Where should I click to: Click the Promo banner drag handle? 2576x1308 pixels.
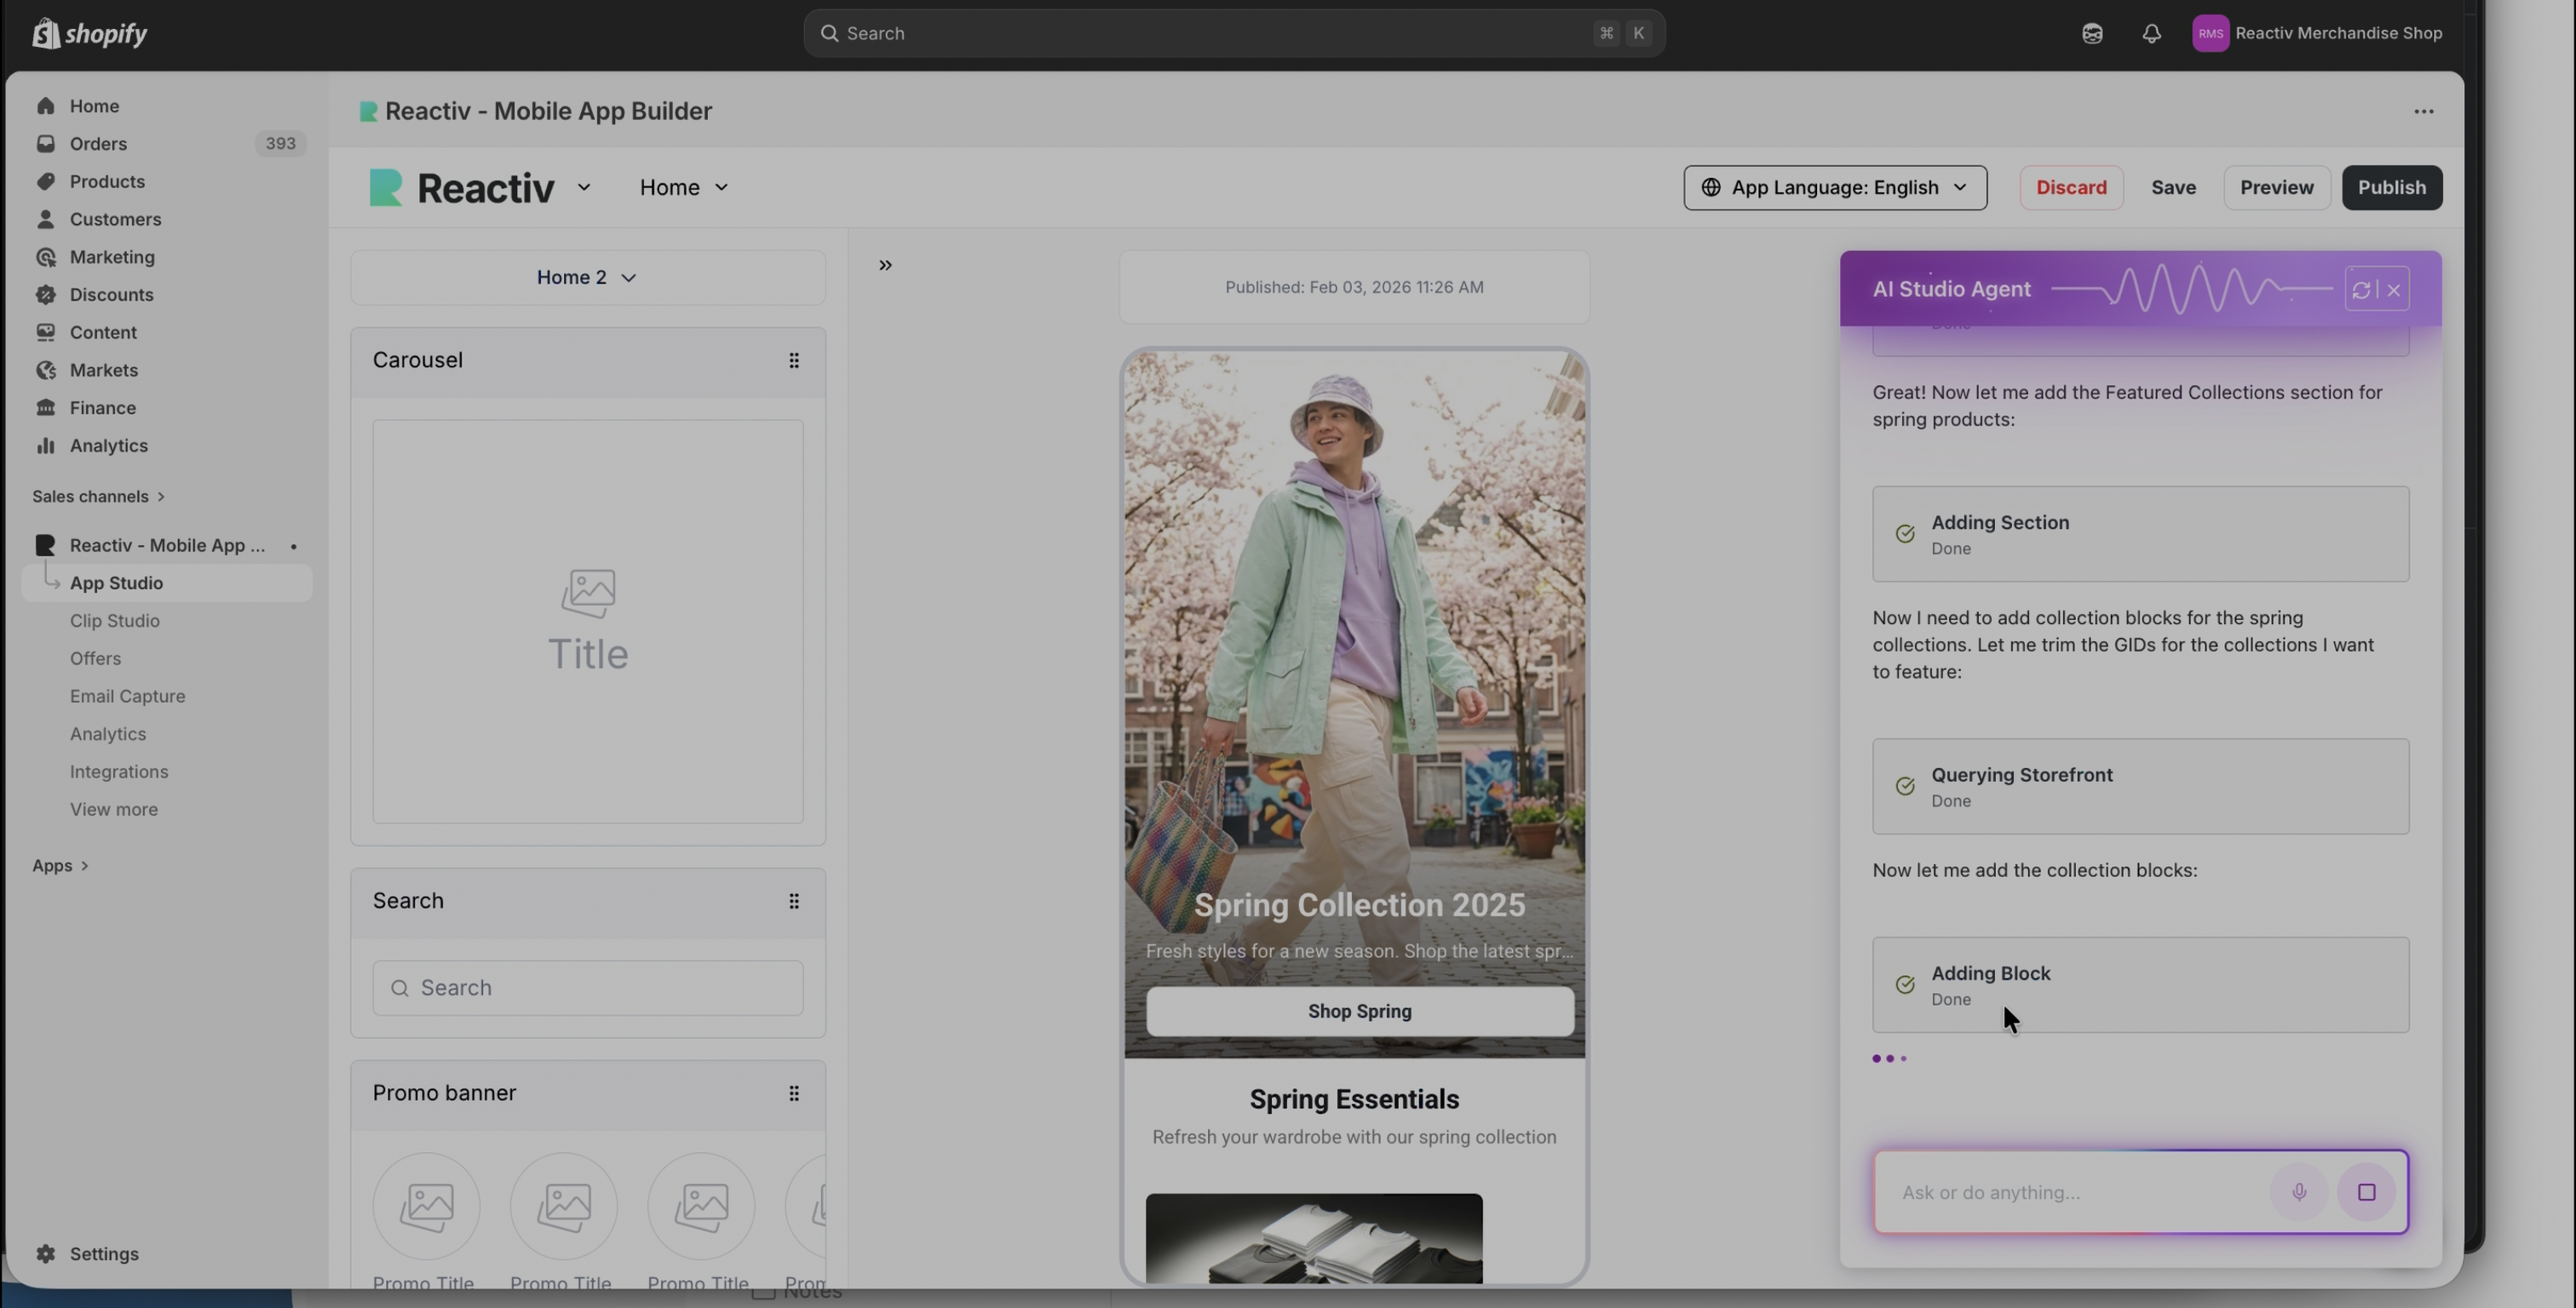[794, 1093]
